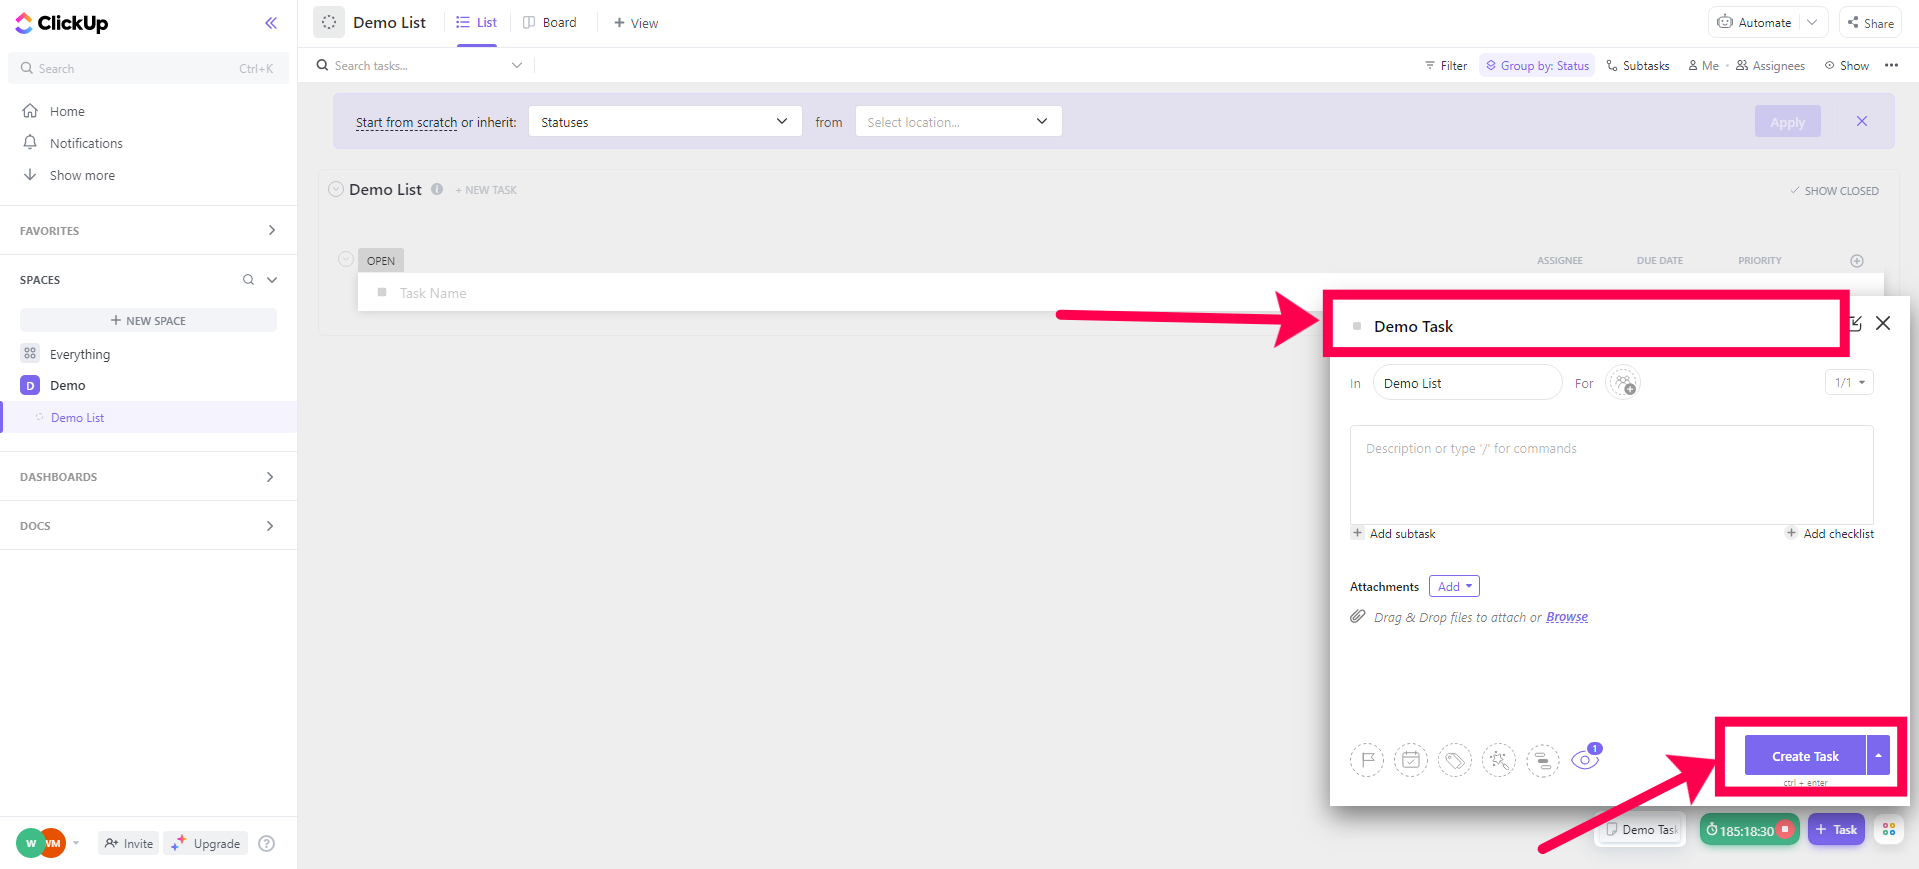The height and width of the screenshot is (869, 1919).
Task: Switch to the Board view tab
Action: [550, 22]
